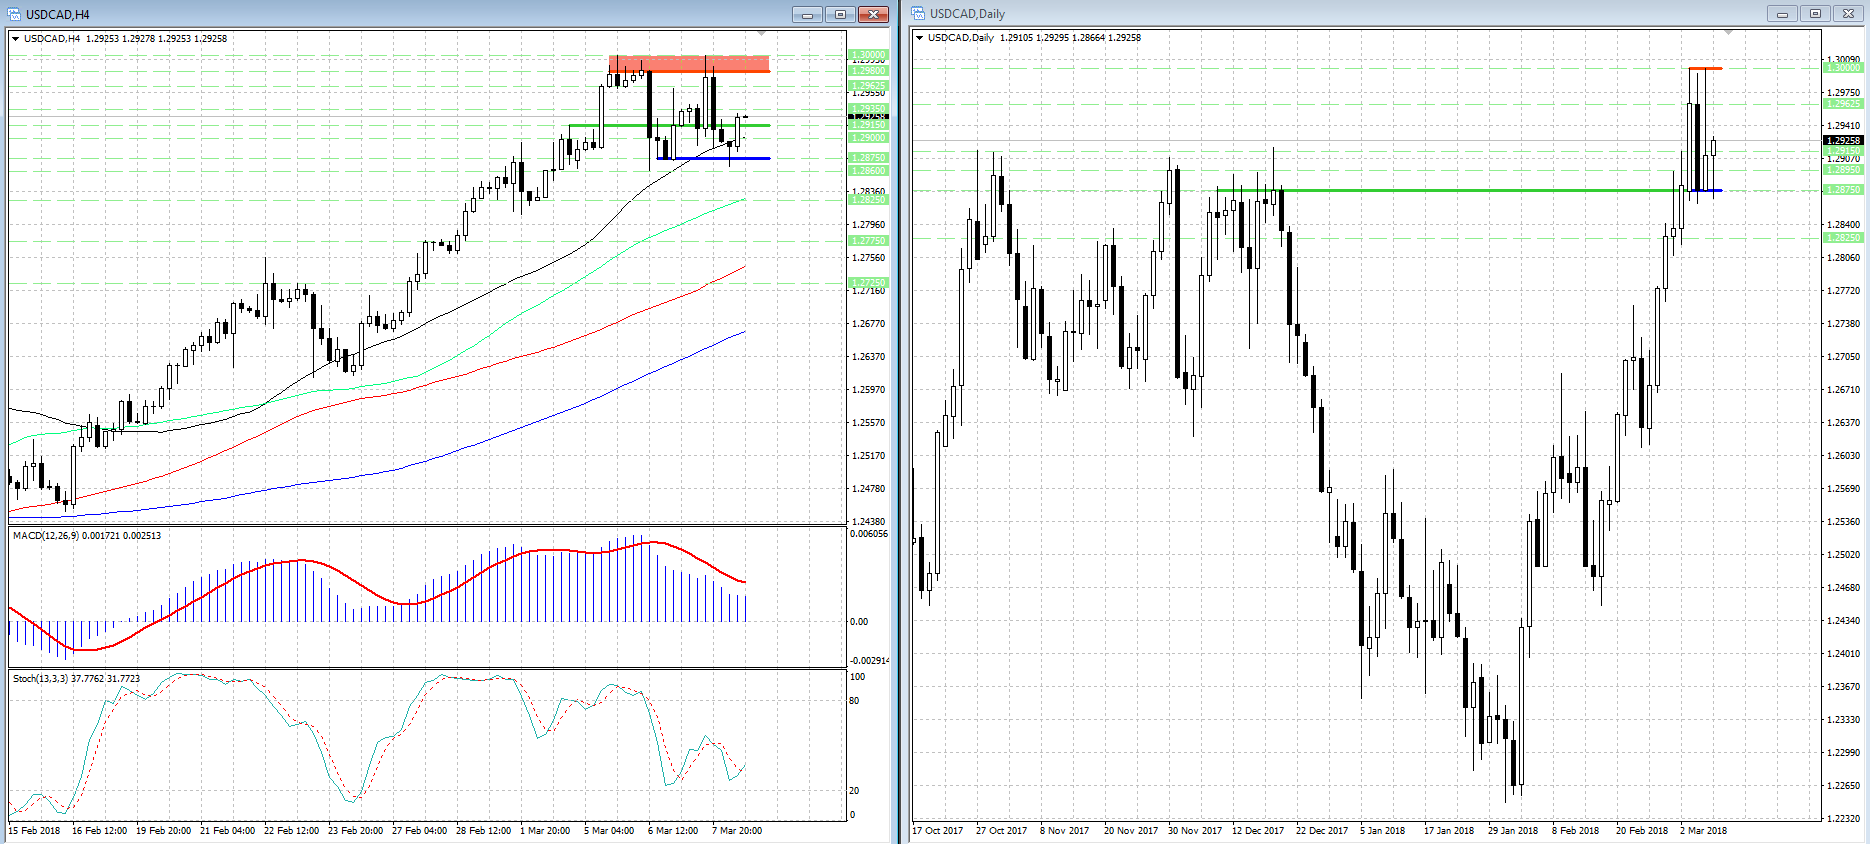Click the USDCAD,Daily title bar text

pyautogui.click(x=967, y=14)
